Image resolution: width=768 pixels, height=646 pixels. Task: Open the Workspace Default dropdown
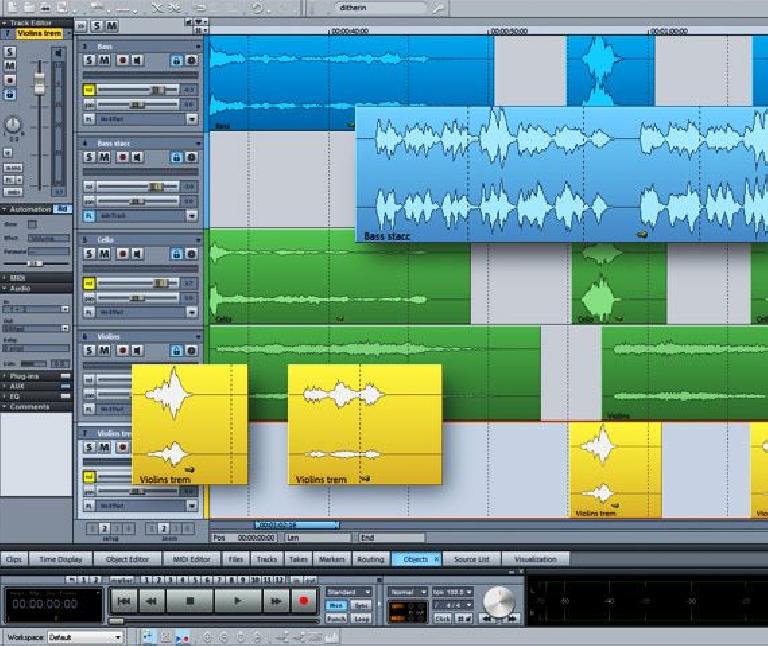pyautogui.click(x=117, y=637)
